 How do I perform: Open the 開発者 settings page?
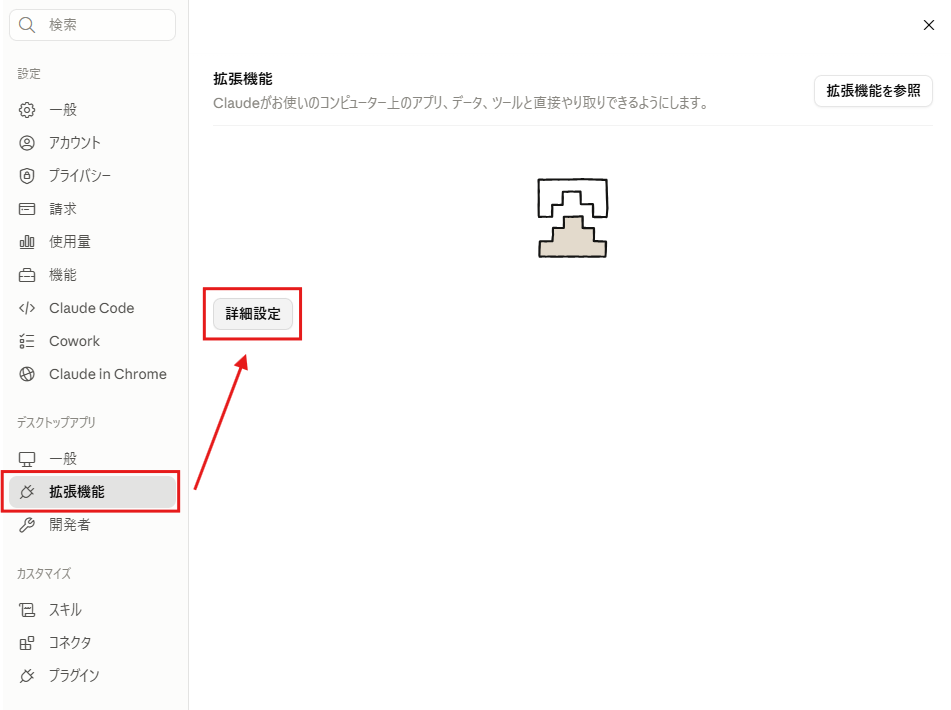coord(92,525)
